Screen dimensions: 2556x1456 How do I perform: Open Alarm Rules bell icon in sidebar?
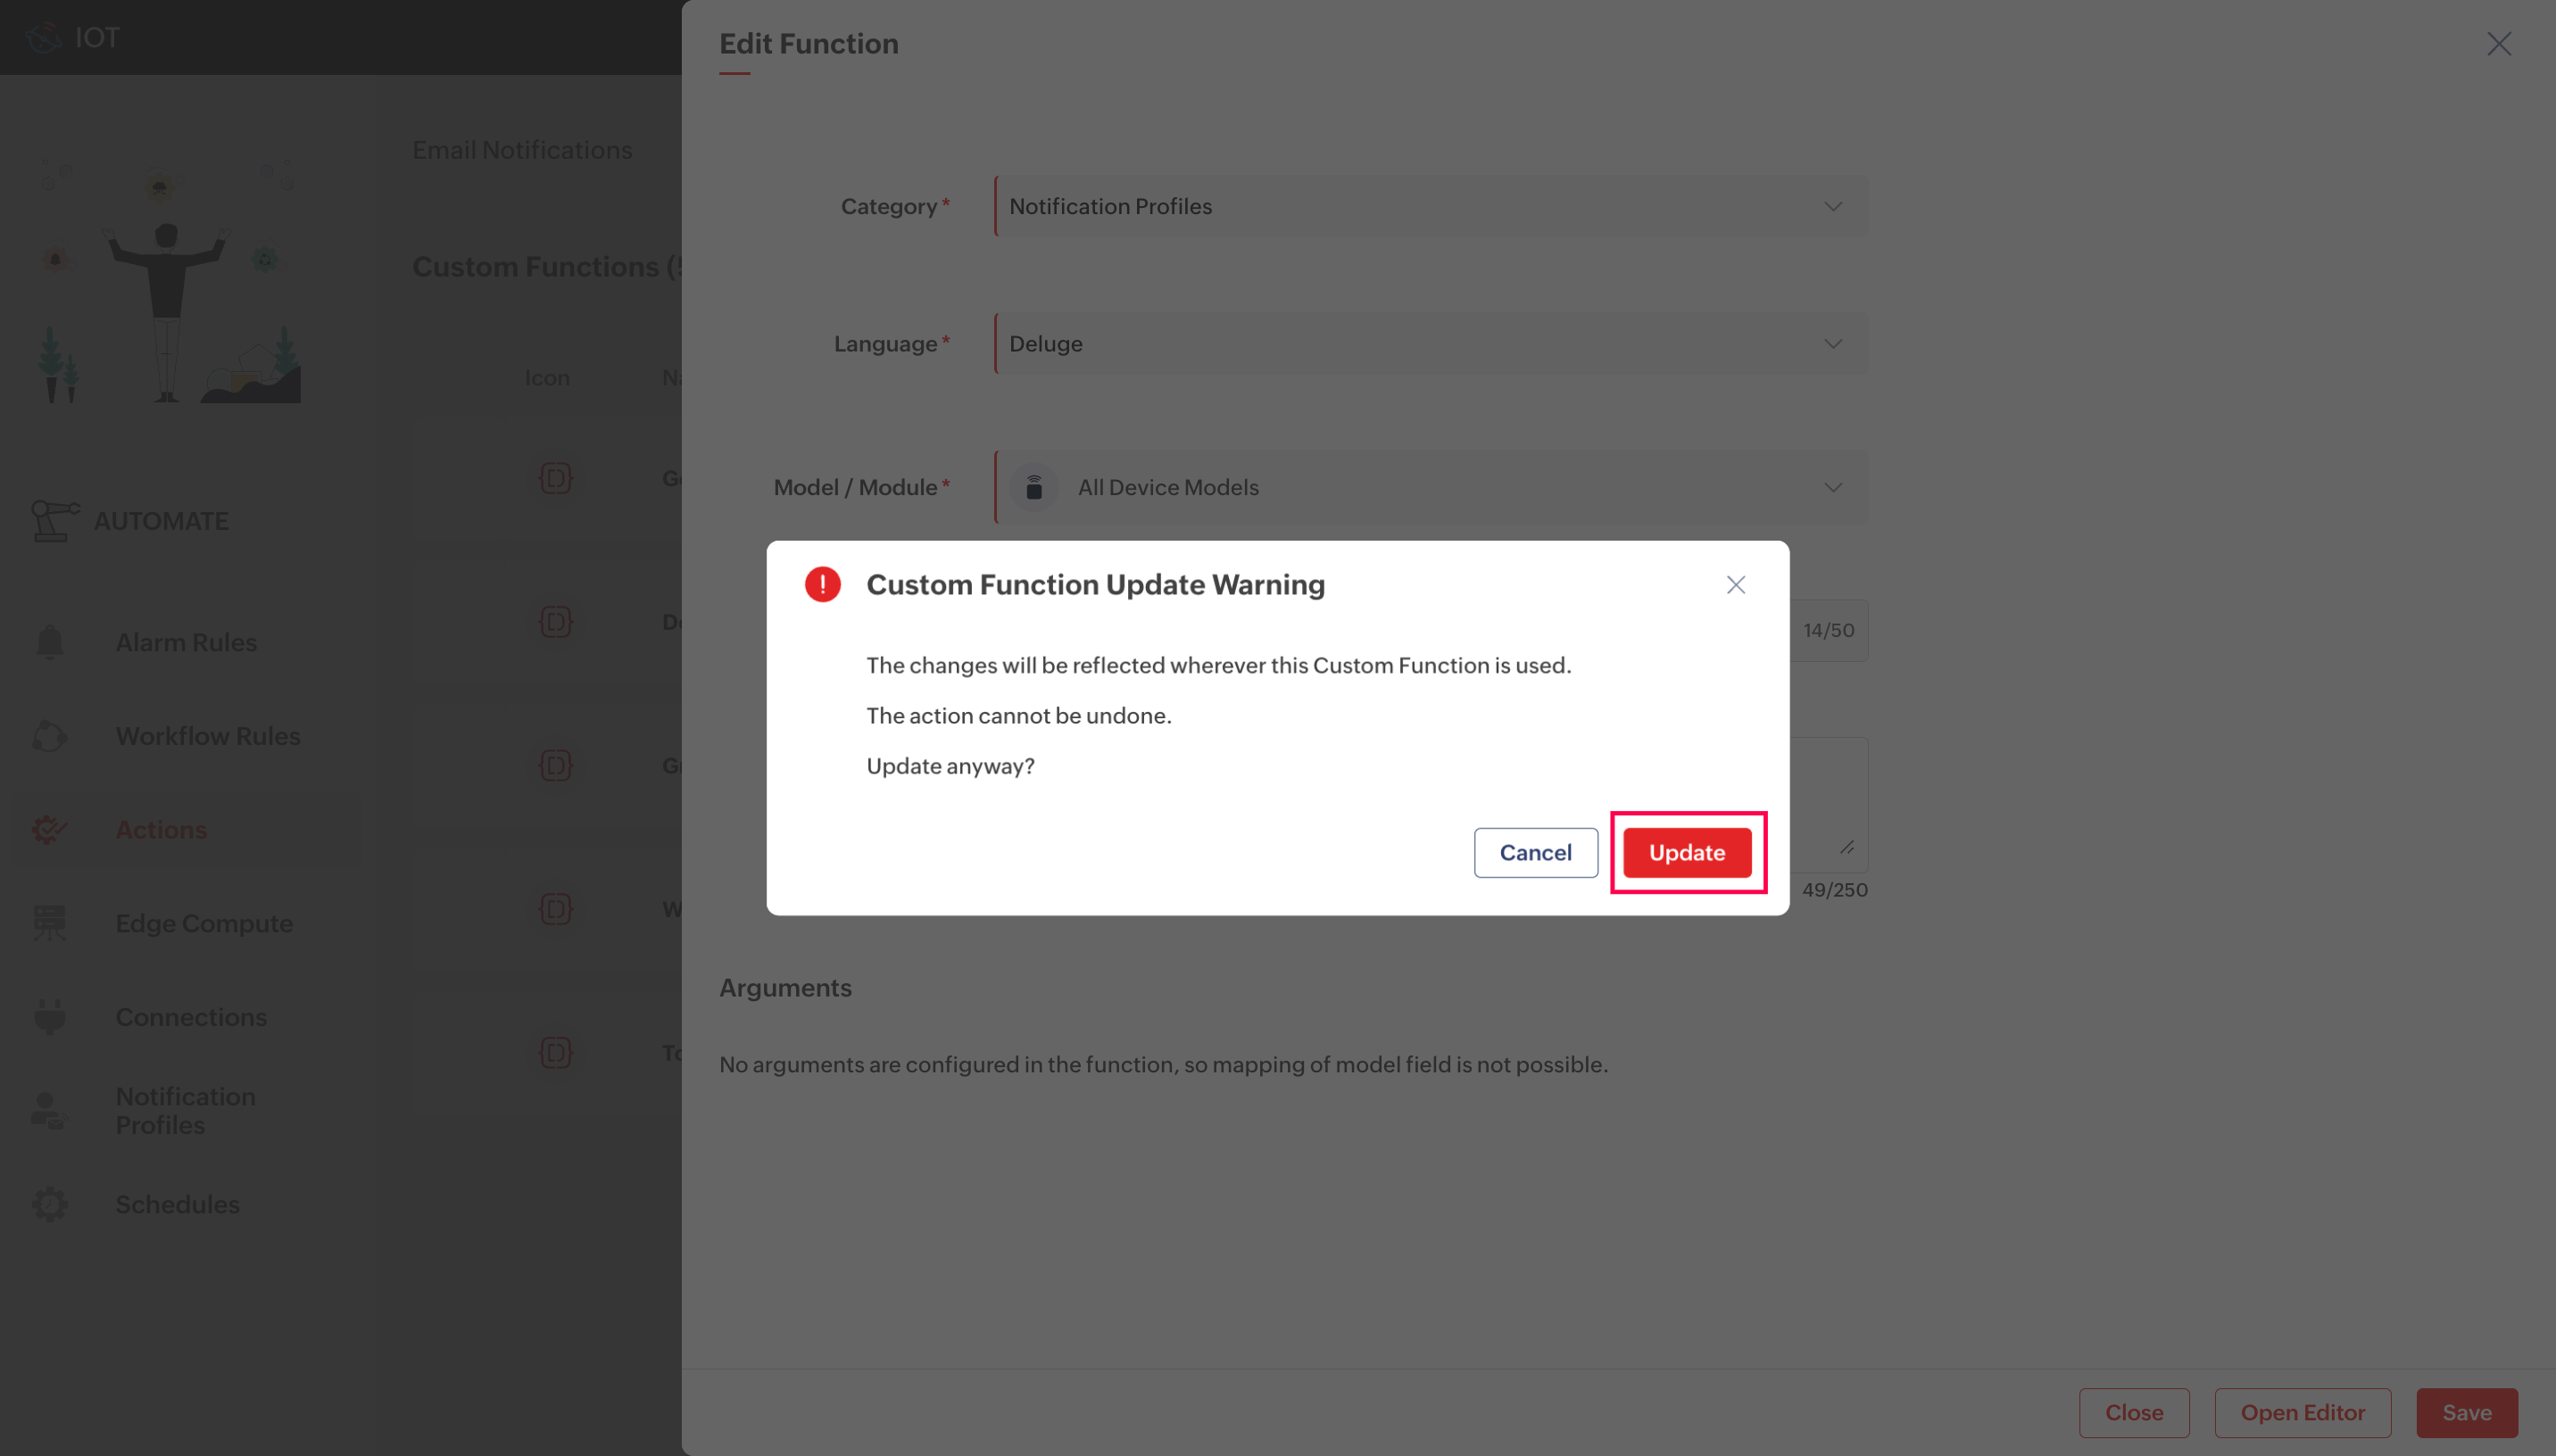pyautogui.click(x=49, y=642)
